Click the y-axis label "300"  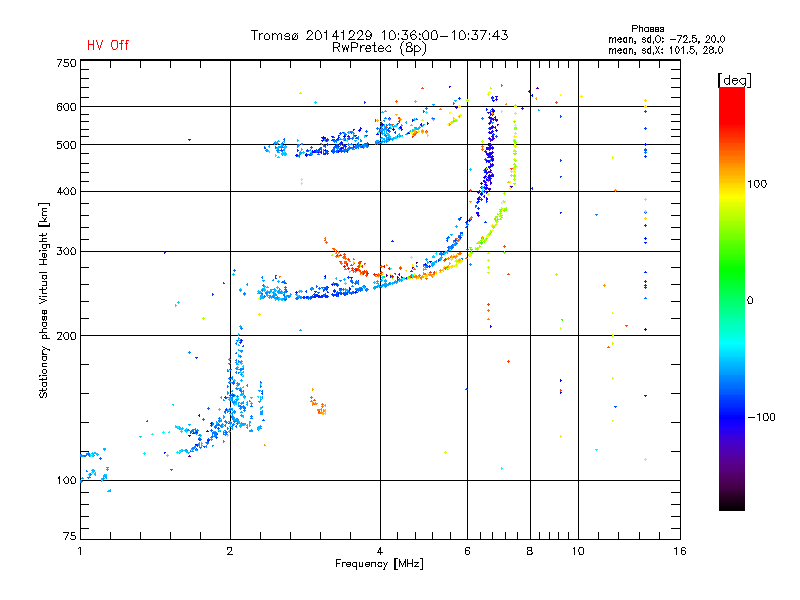click(66, 251)
